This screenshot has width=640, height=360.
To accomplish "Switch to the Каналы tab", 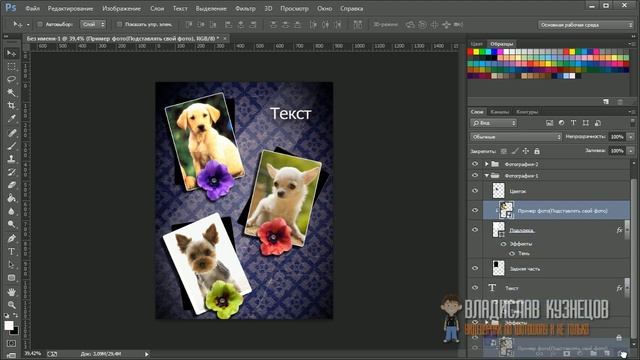I will pos(500,112).
